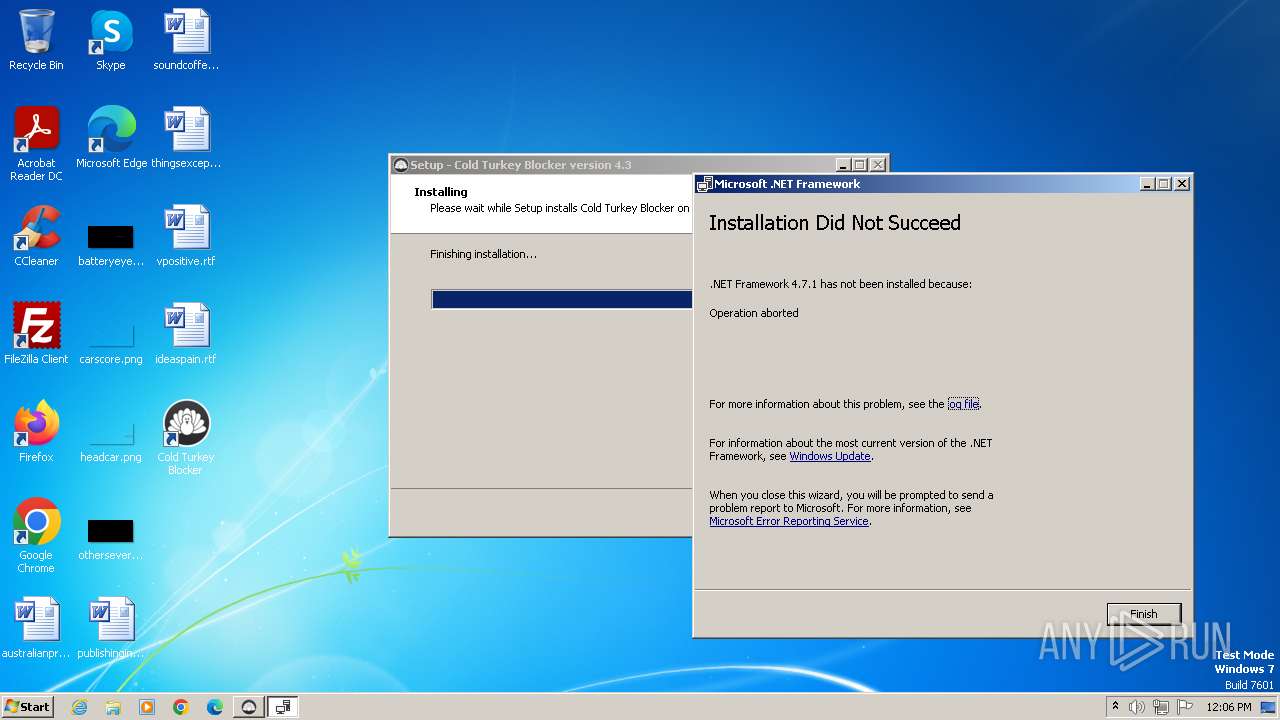Click the 12:06 PM taskbar clock

click(1229, 707)
